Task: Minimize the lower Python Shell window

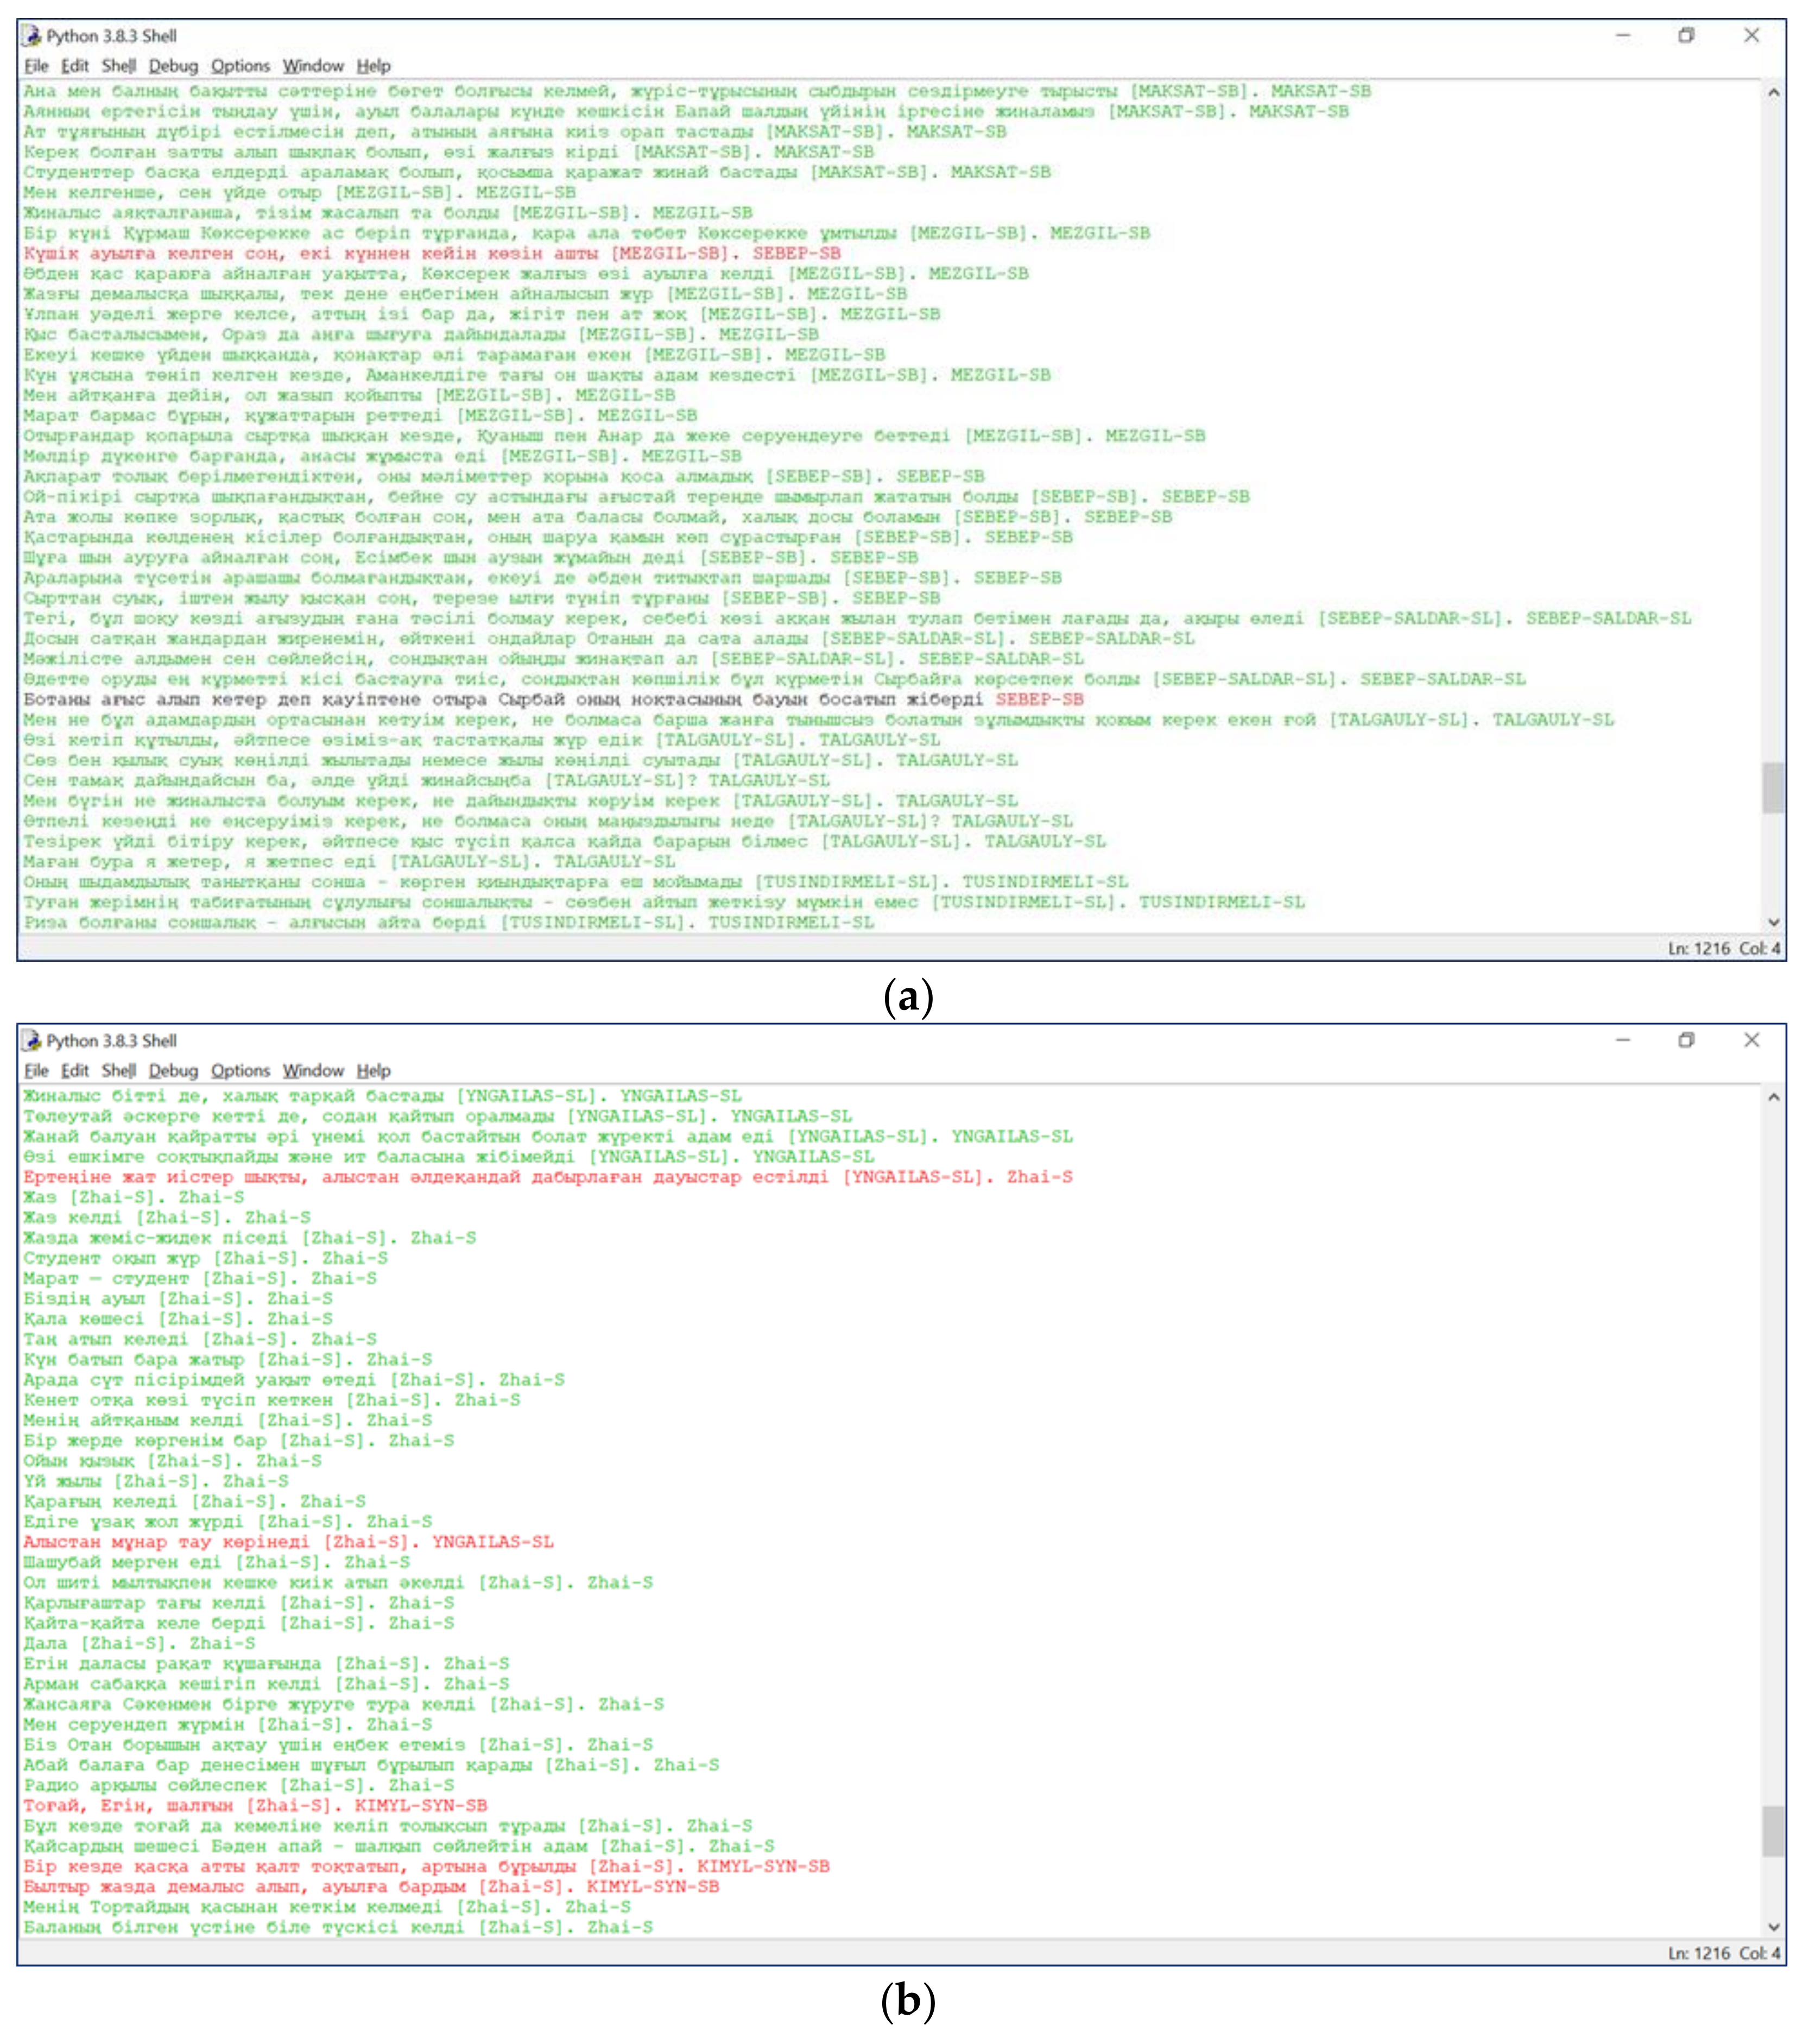Action: coord(1623,1041)
